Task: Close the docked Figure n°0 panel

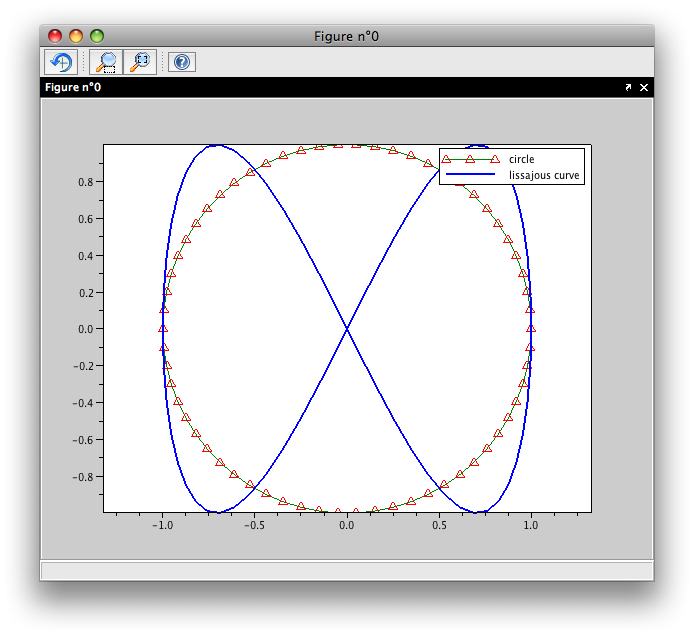Action: click(x=644, y=88)
